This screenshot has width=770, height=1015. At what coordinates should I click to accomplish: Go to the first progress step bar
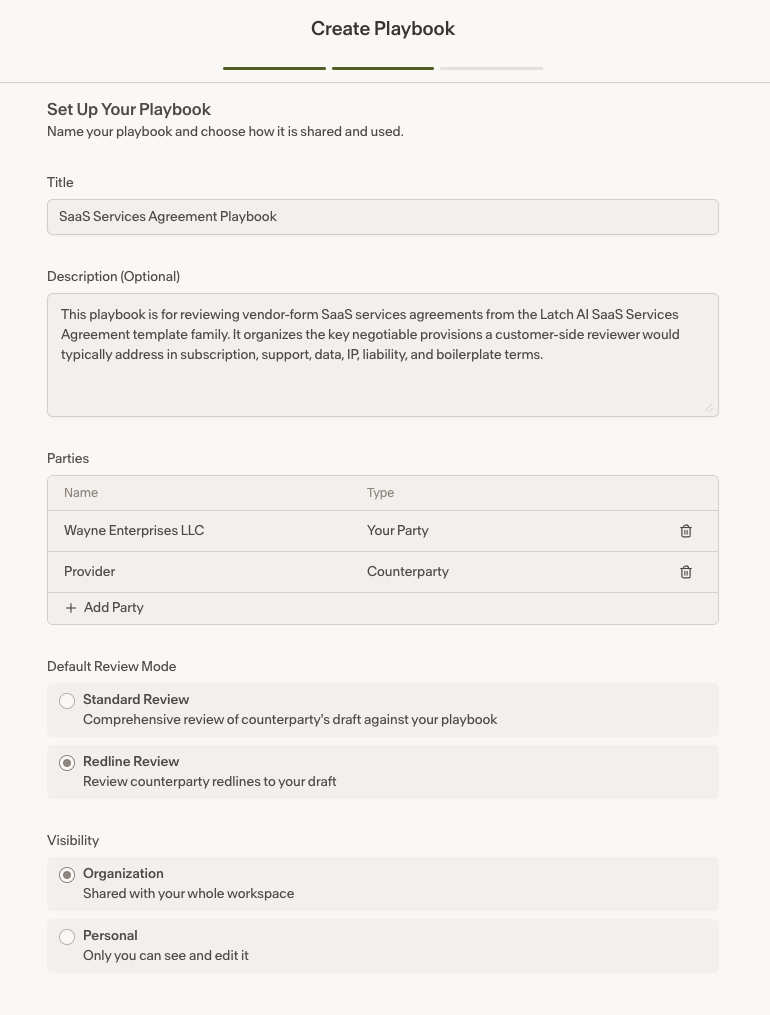274,68
